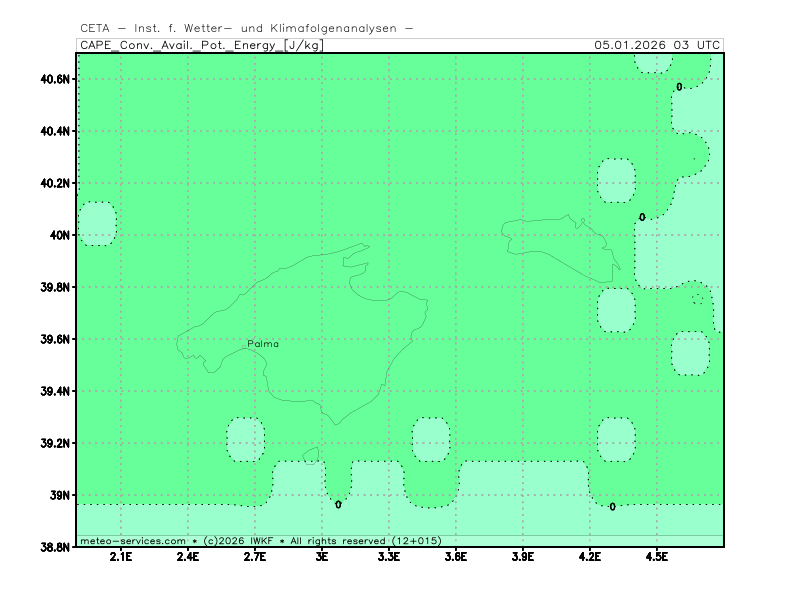Select the 2.1E longitude label
Screen dimensions: 800x600
coord(121,557)
